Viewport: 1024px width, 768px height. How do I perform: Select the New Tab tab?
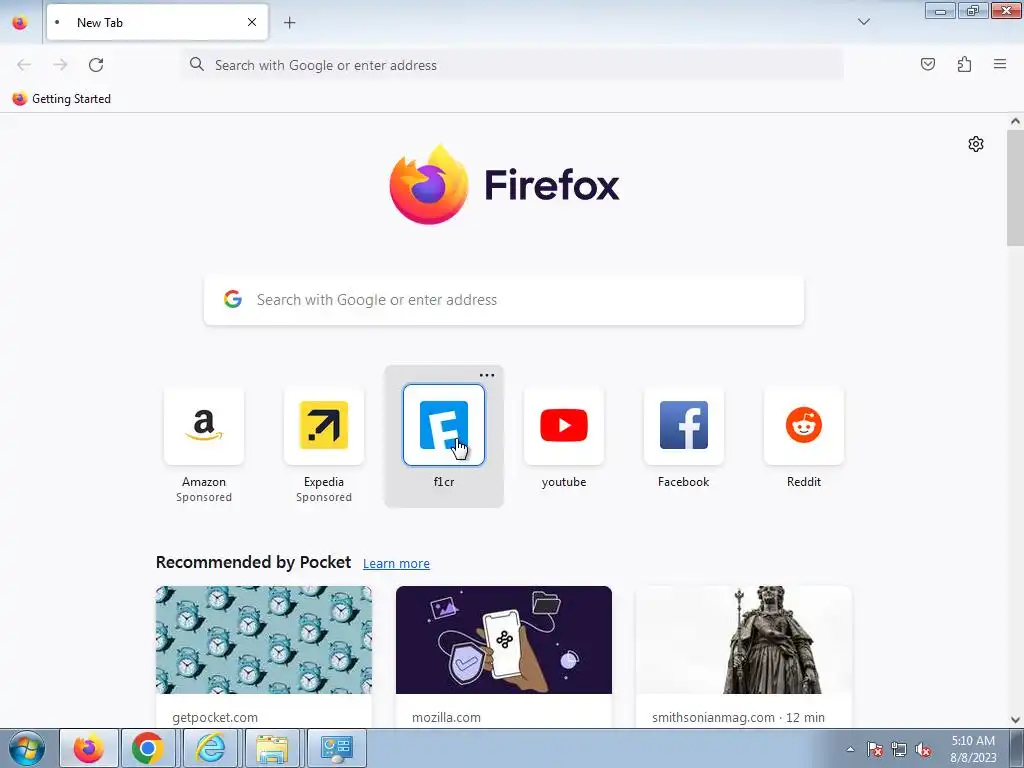click(x=157, y=22)
